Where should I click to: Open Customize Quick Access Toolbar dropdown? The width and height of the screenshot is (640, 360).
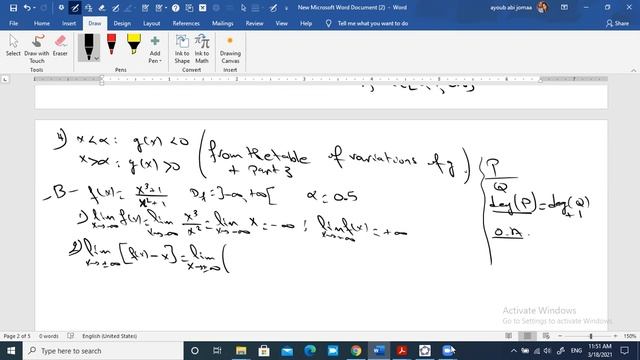coord(286,8)
